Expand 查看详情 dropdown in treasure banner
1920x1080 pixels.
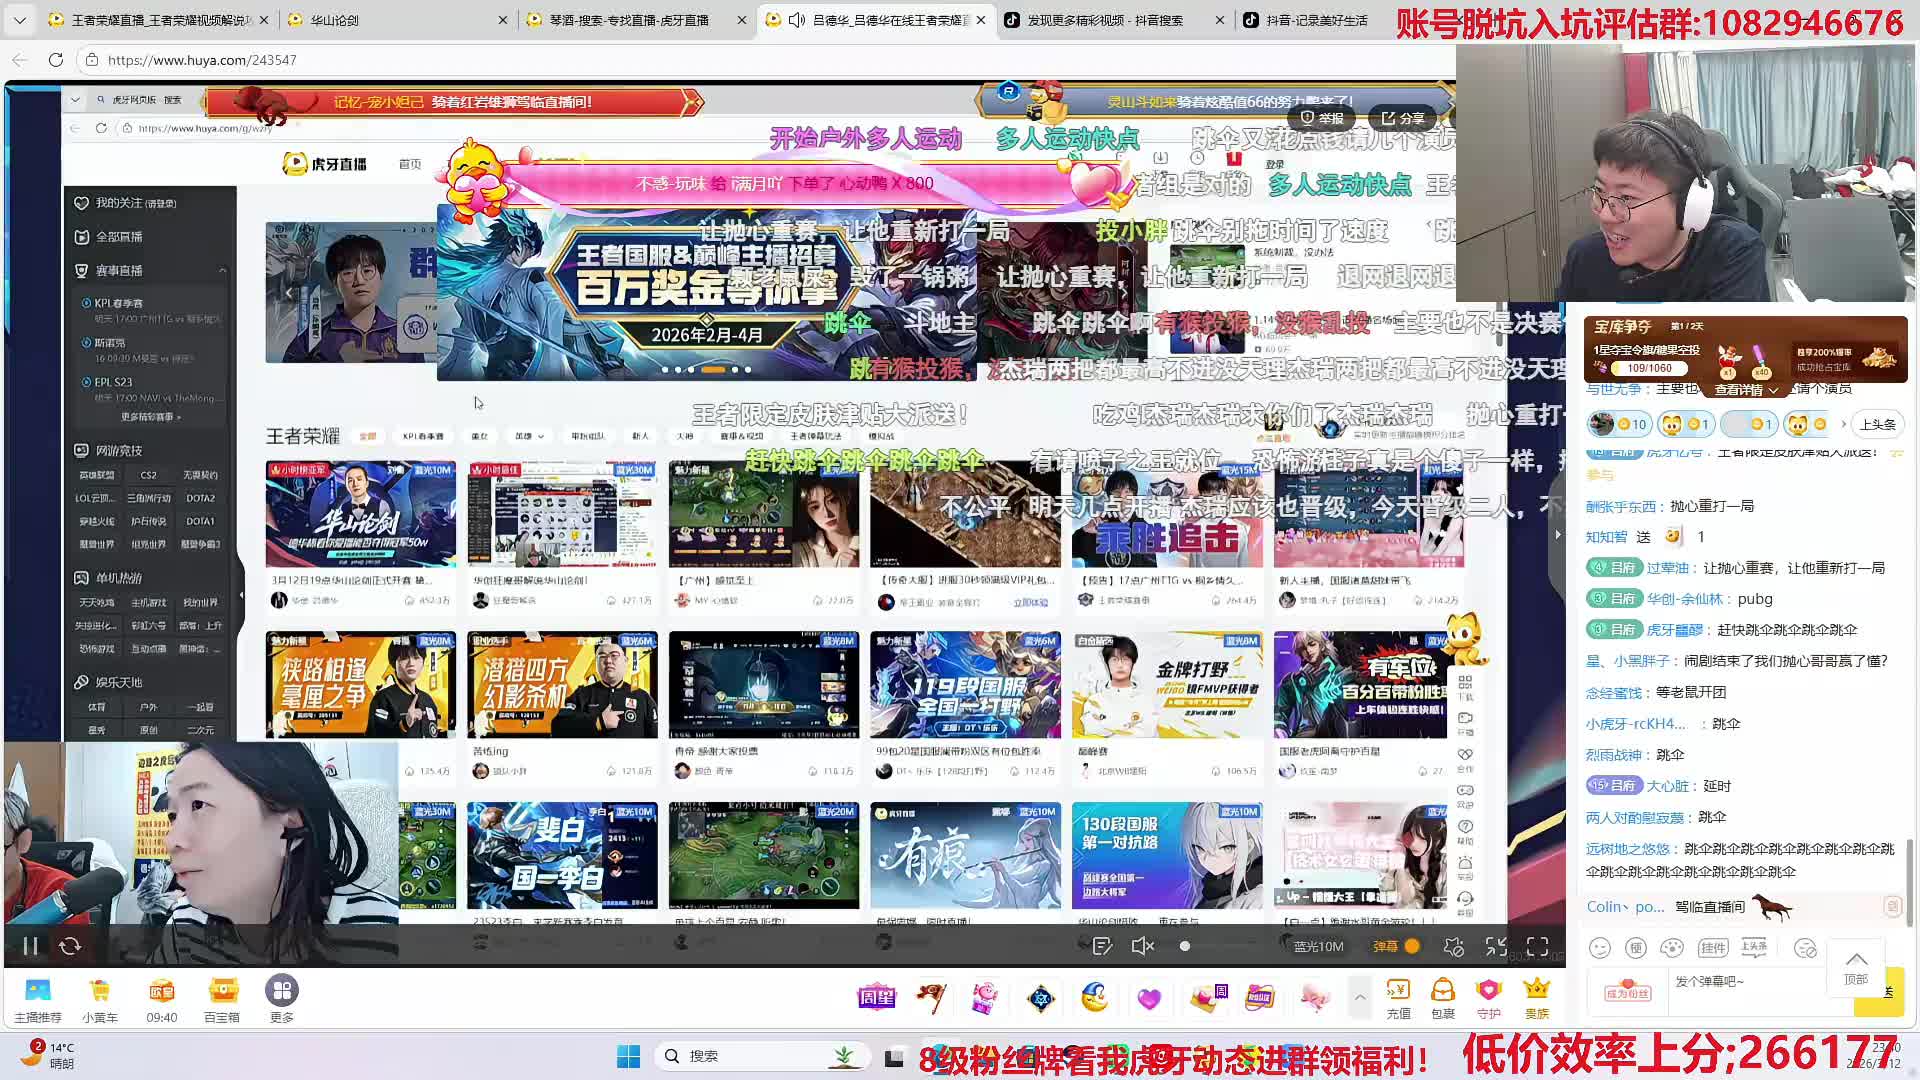click(x=1746, y=390)
